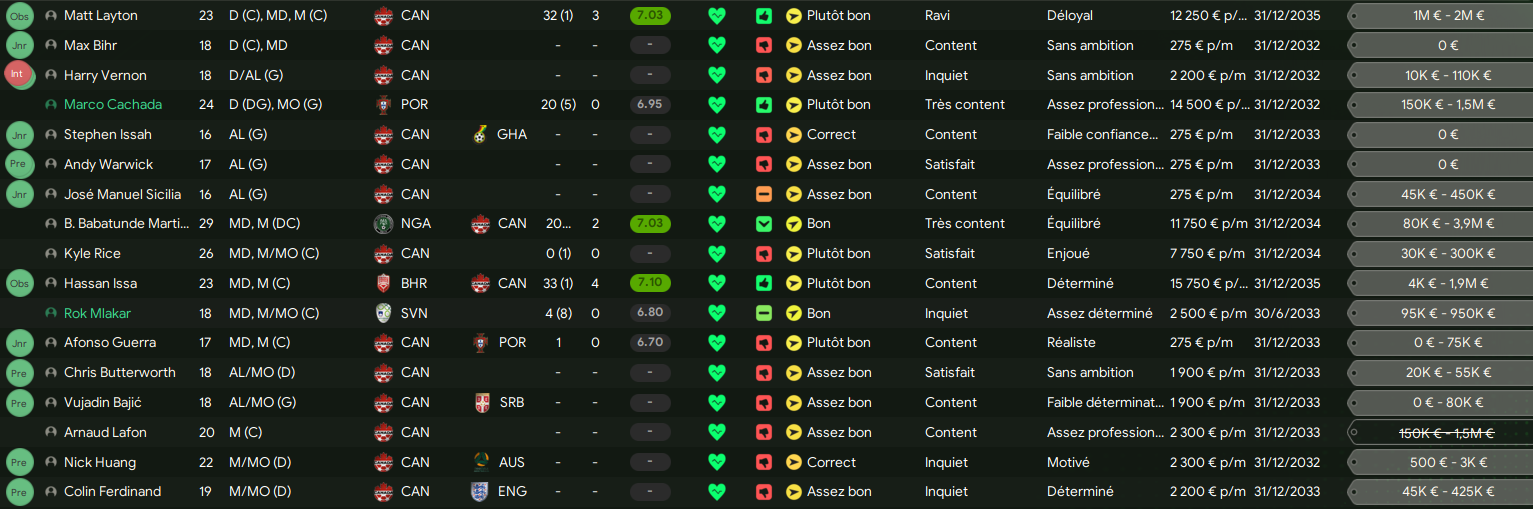Click the Obs badge beside Matt Layton
This screenshot has height=509, width=1533.
20,16
